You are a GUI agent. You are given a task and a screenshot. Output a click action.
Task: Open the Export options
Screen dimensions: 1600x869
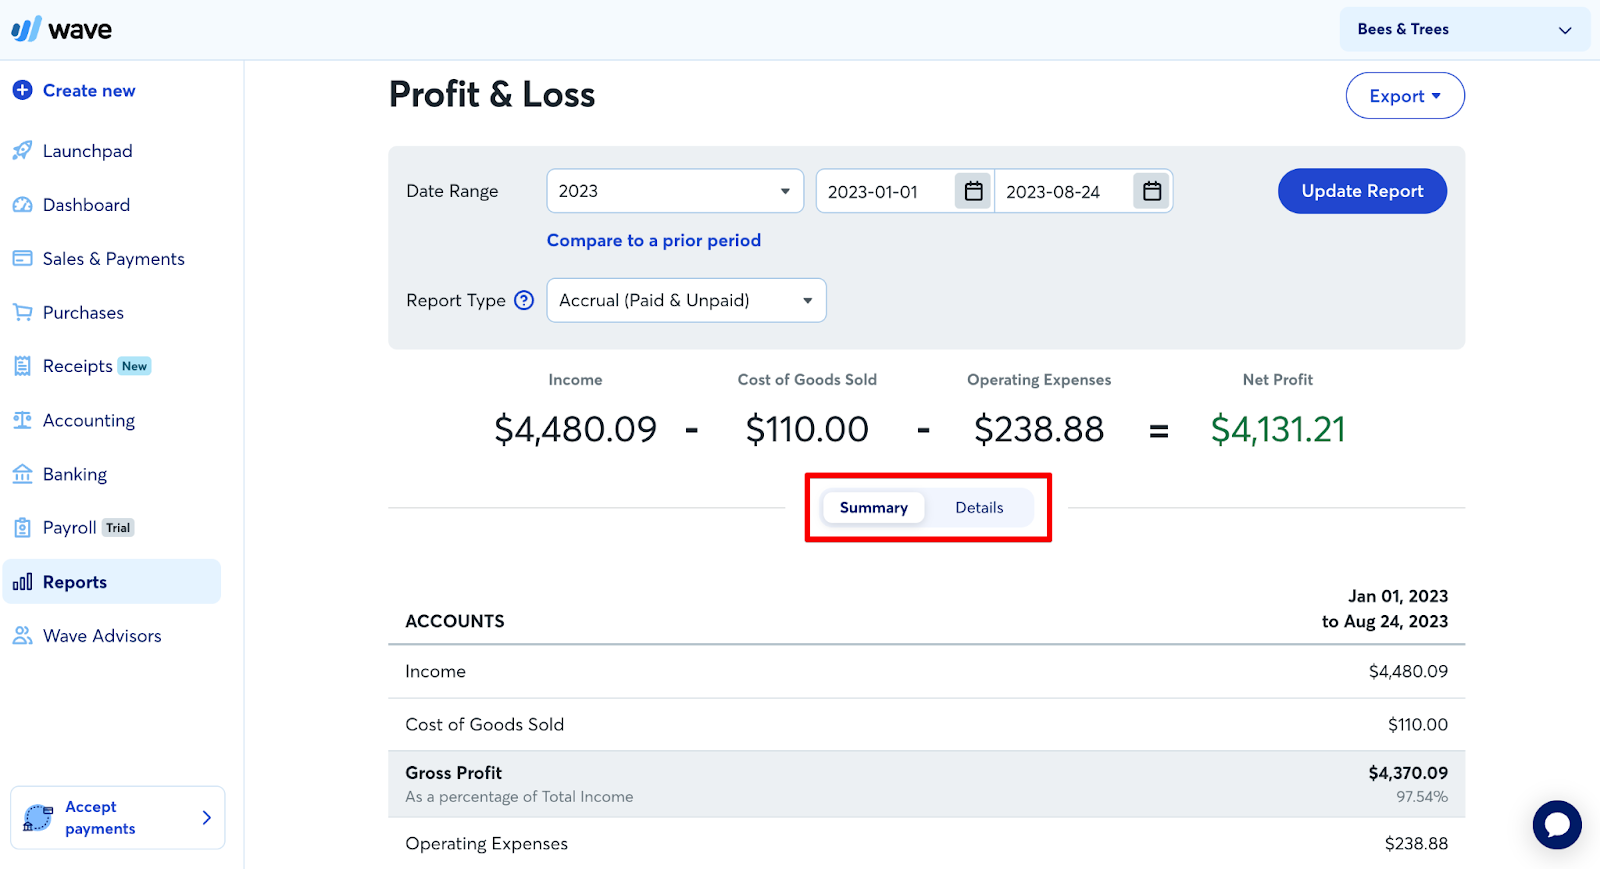click(x=1404, y=95)
